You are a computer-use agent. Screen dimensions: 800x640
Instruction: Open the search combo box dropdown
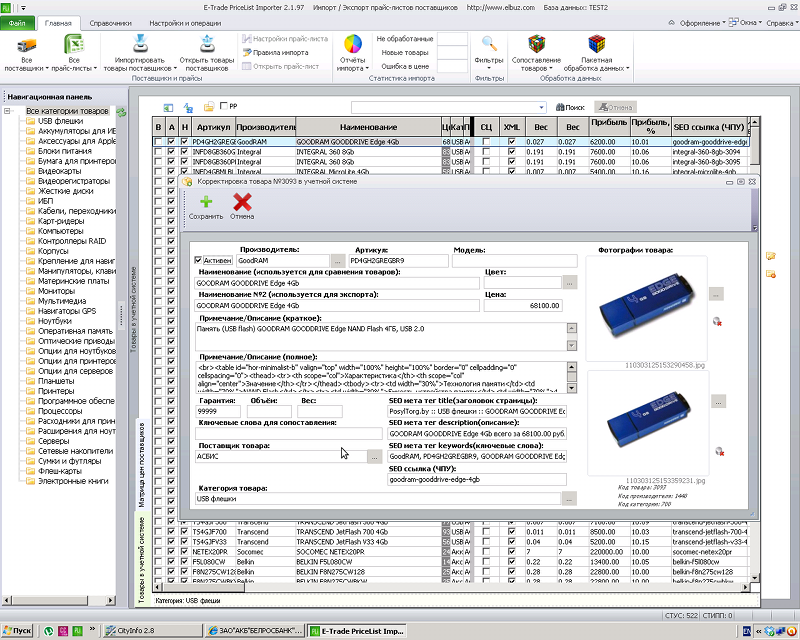[x=541, y=108]
